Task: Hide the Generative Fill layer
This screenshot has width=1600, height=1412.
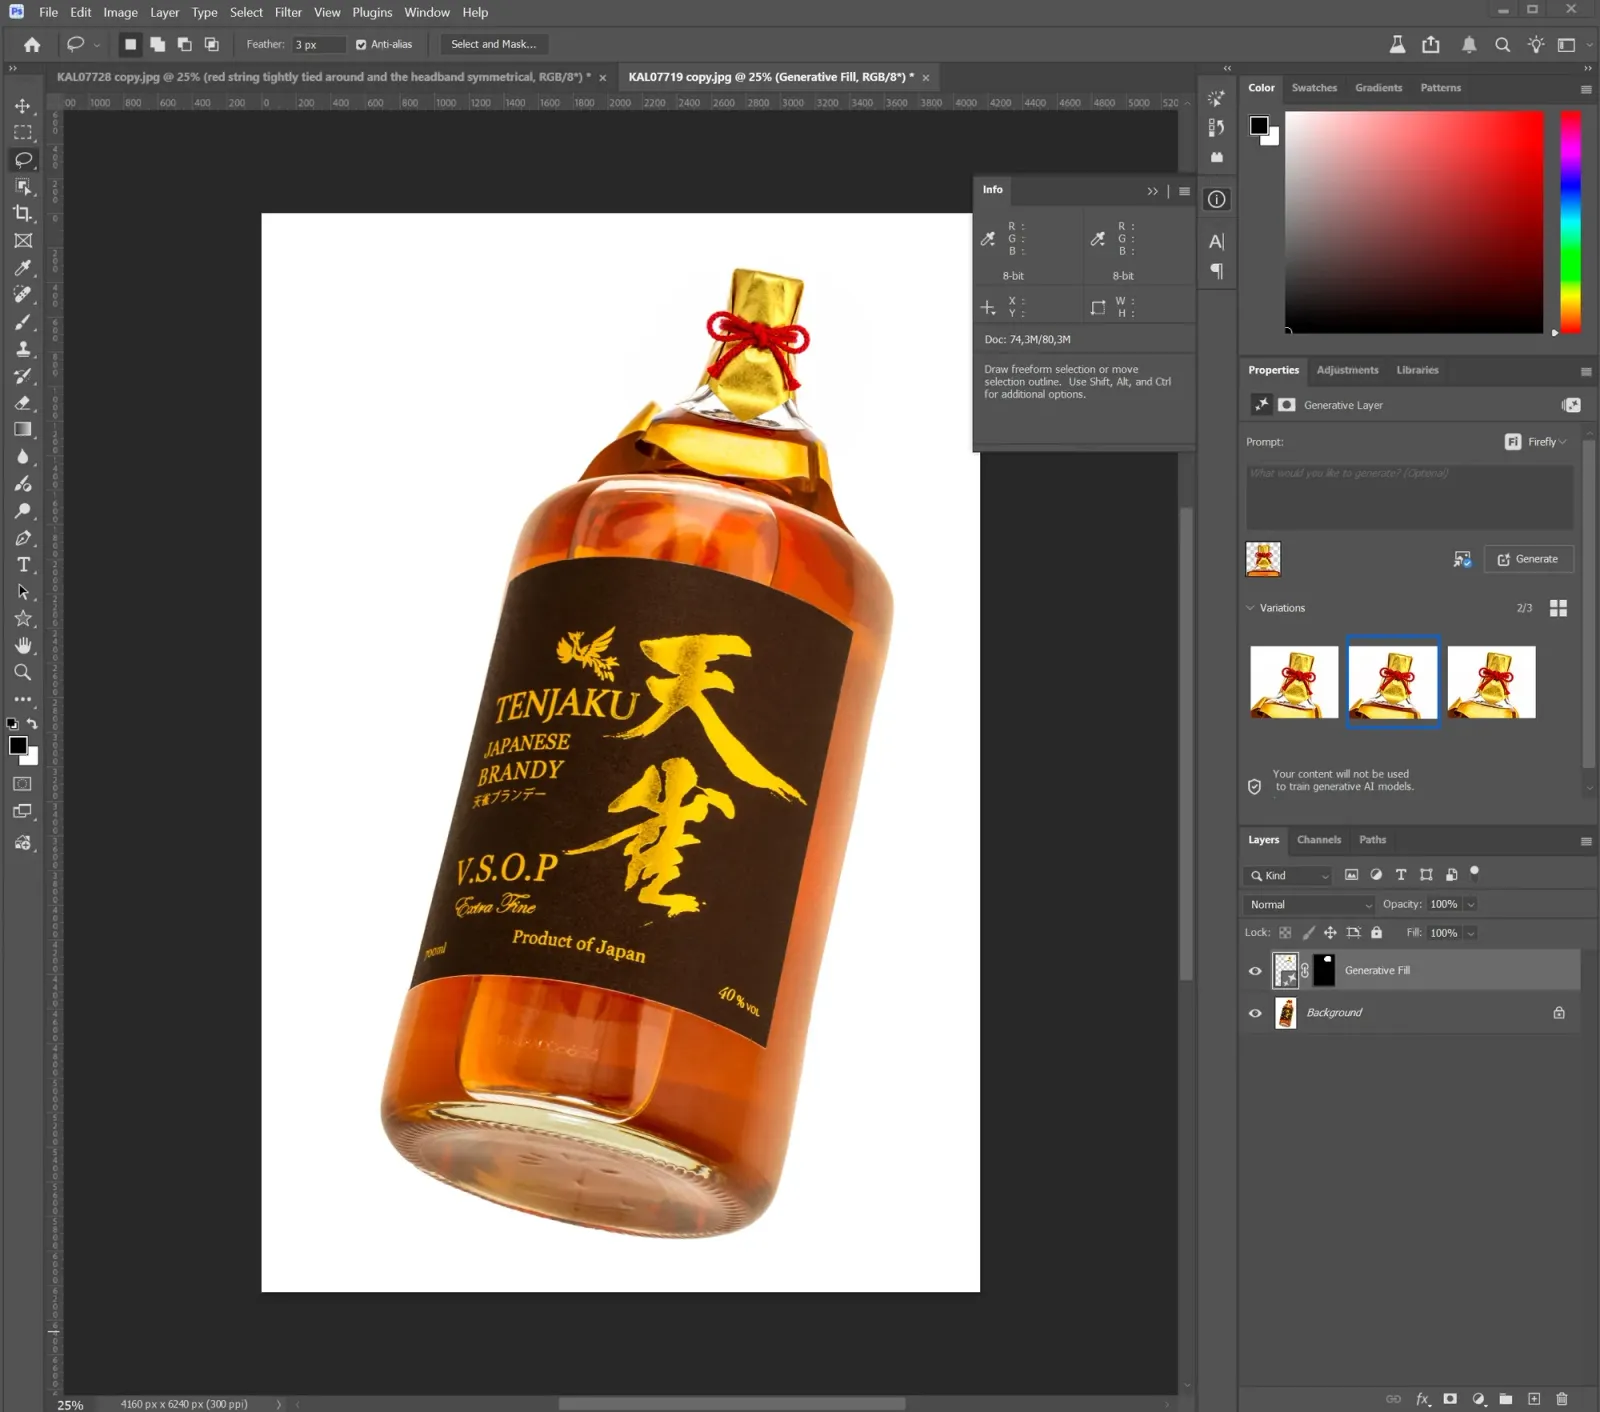Action: coord(1255,971)
